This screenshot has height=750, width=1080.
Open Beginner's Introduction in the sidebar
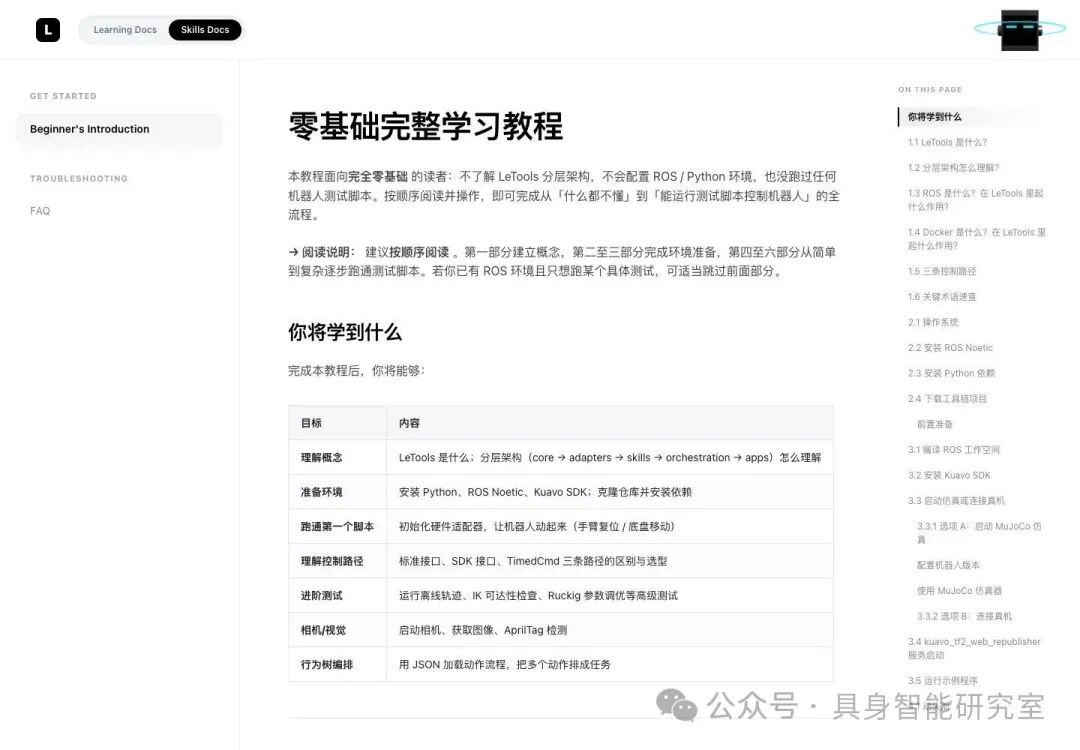coord(119,129)
